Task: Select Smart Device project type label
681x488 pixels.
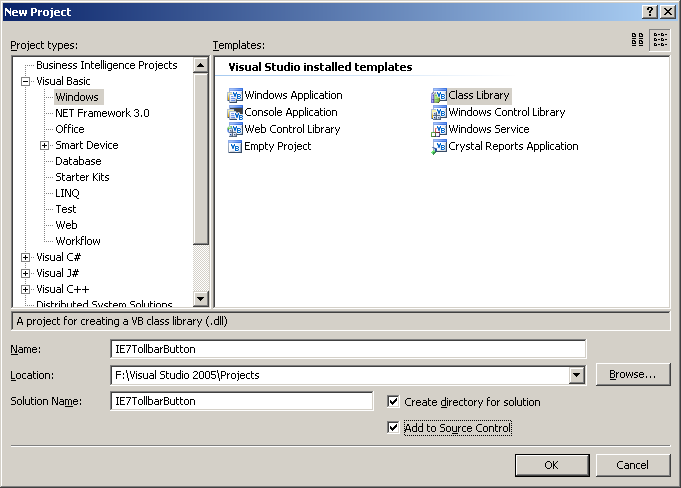Action: point(87,145)
